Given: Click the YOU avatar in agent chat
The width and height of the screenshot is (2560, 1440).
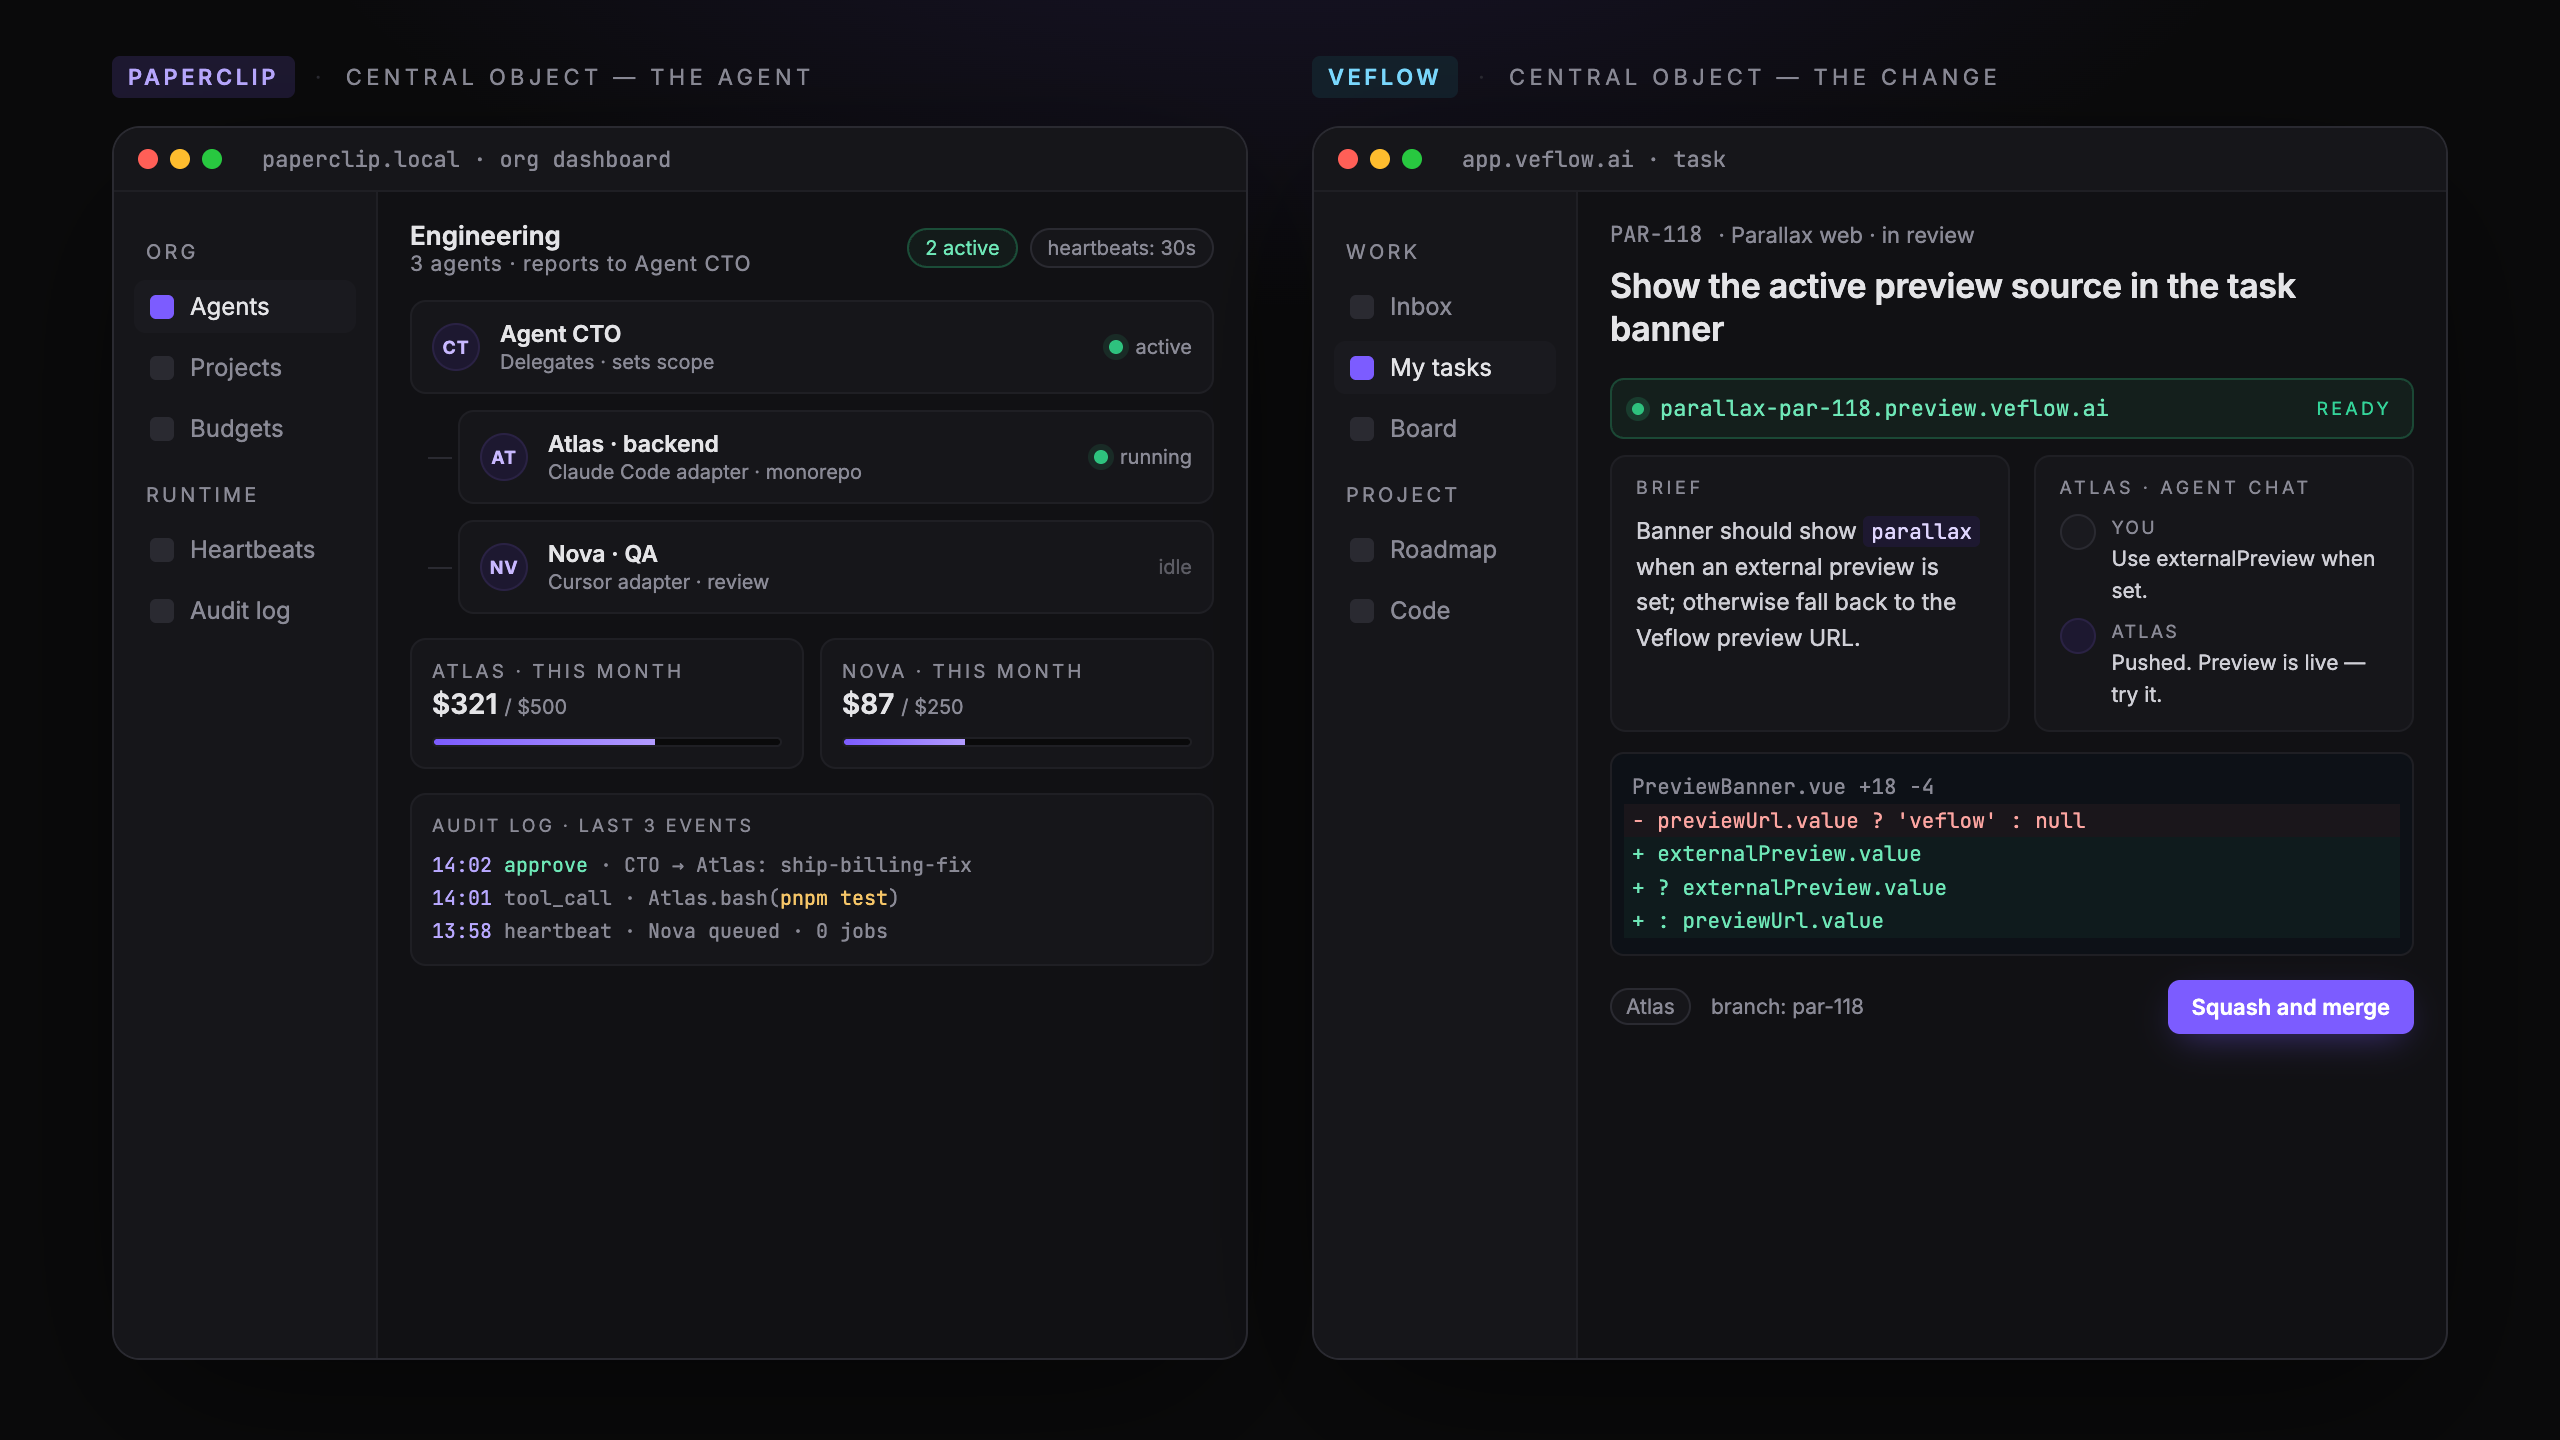Looking at the screenshot, I should click(x=2078, y=532).
